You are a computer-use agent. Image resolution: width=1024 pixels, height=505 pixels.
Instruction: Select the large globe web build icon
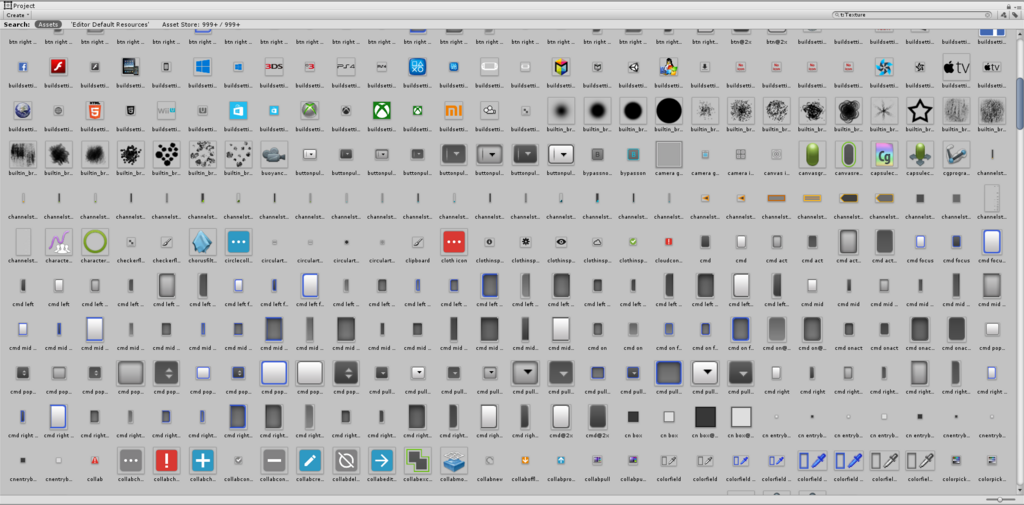tap(23, 110)
